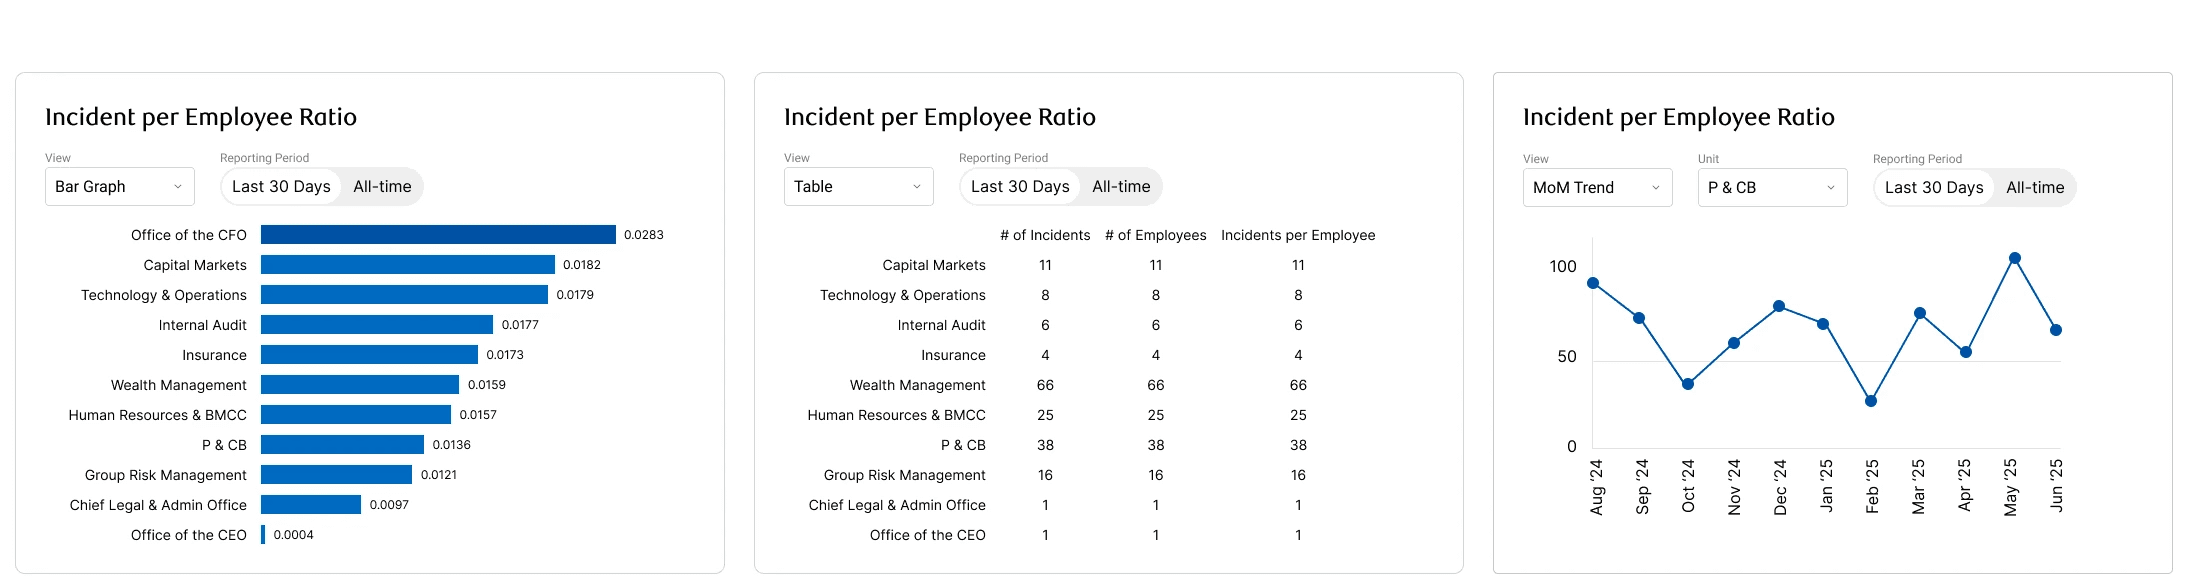Select Last 30 Days in the Table card
The image size is (2190, 579).
[1020, 187]
